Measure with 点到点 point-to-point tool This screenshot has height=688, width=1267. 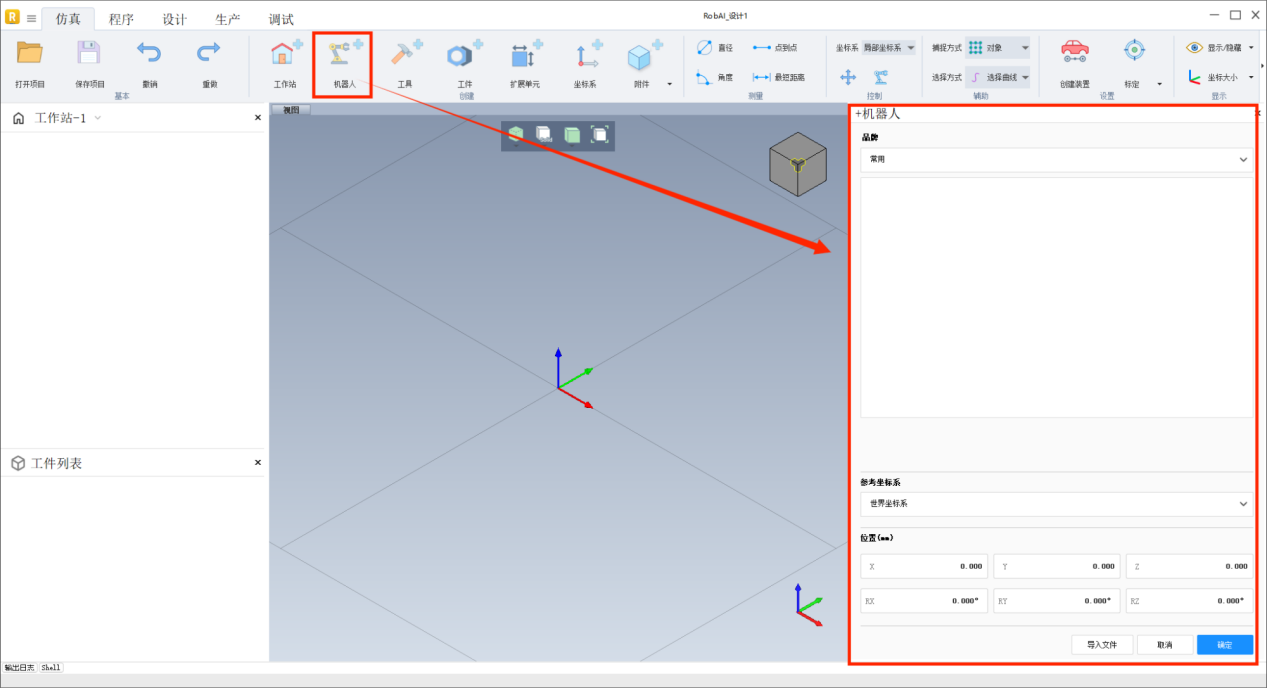pos(776,47)
